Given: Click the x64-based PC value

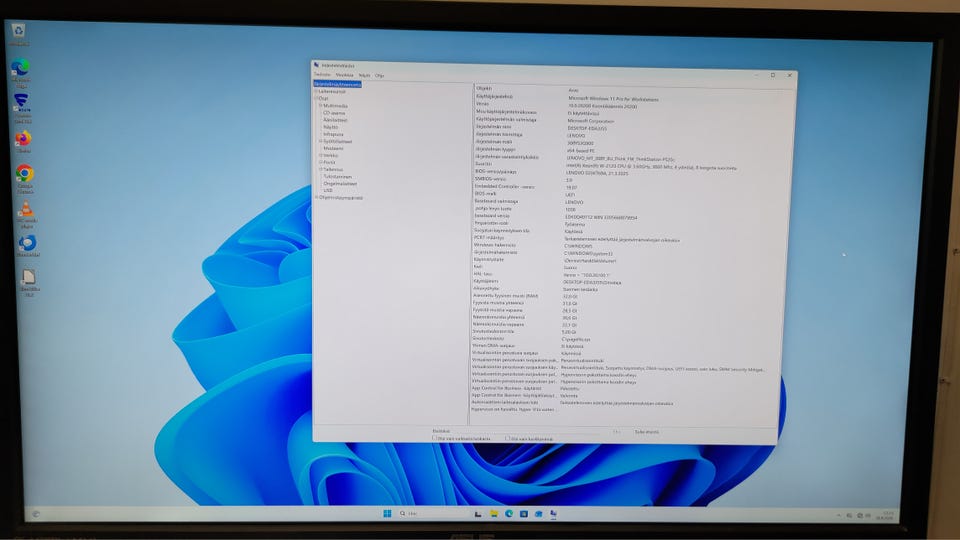Looking at the screenshot, I should coord(580,150).
